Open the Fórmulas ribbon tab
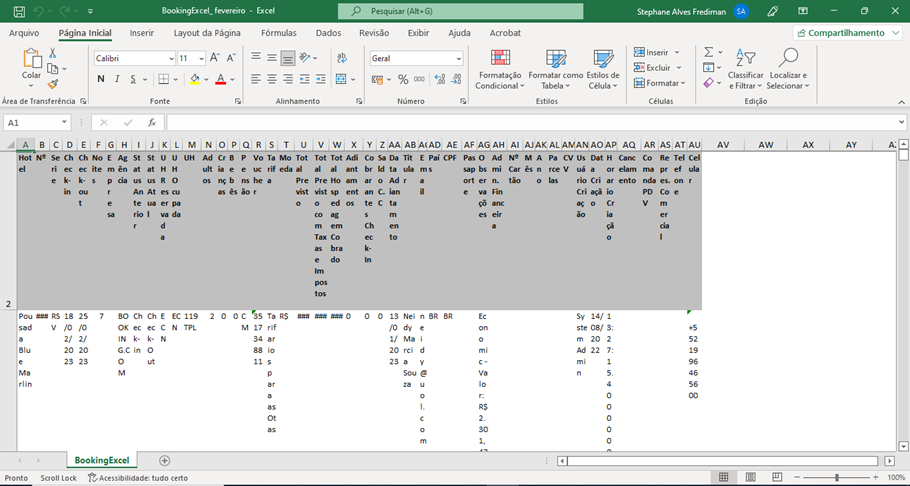 click(x=279, y=32)
